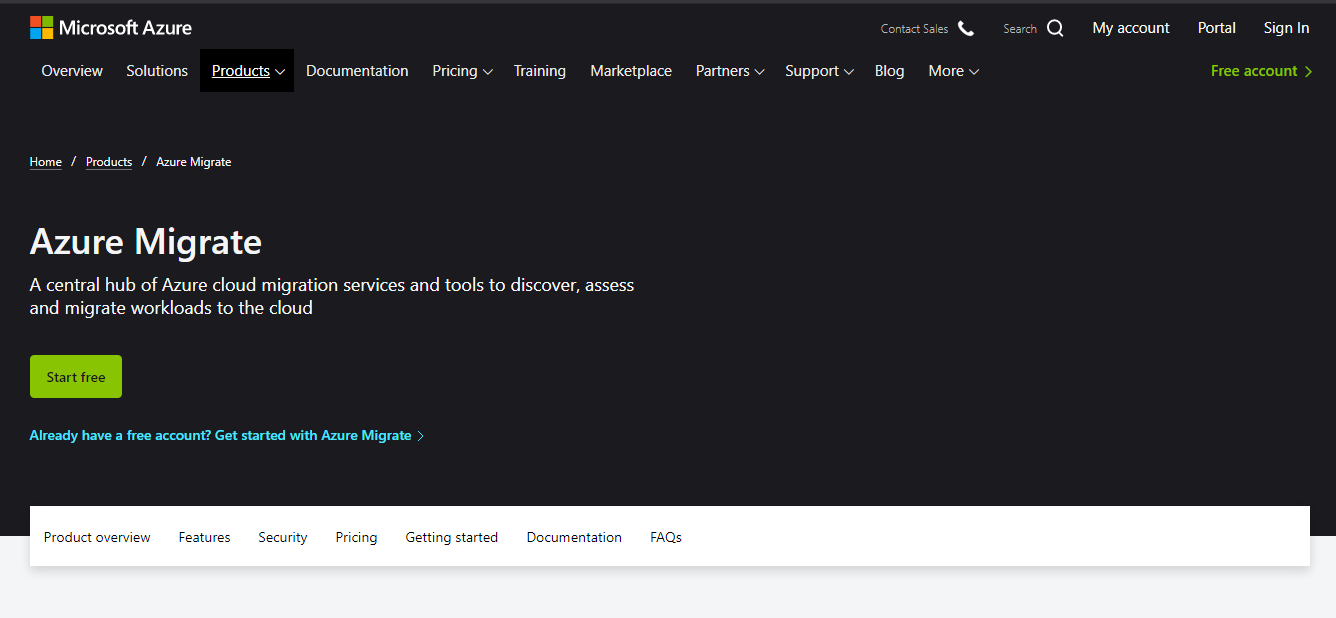Select the Features tab
Screen dimensions: 1336x618
tap(204, 537)
